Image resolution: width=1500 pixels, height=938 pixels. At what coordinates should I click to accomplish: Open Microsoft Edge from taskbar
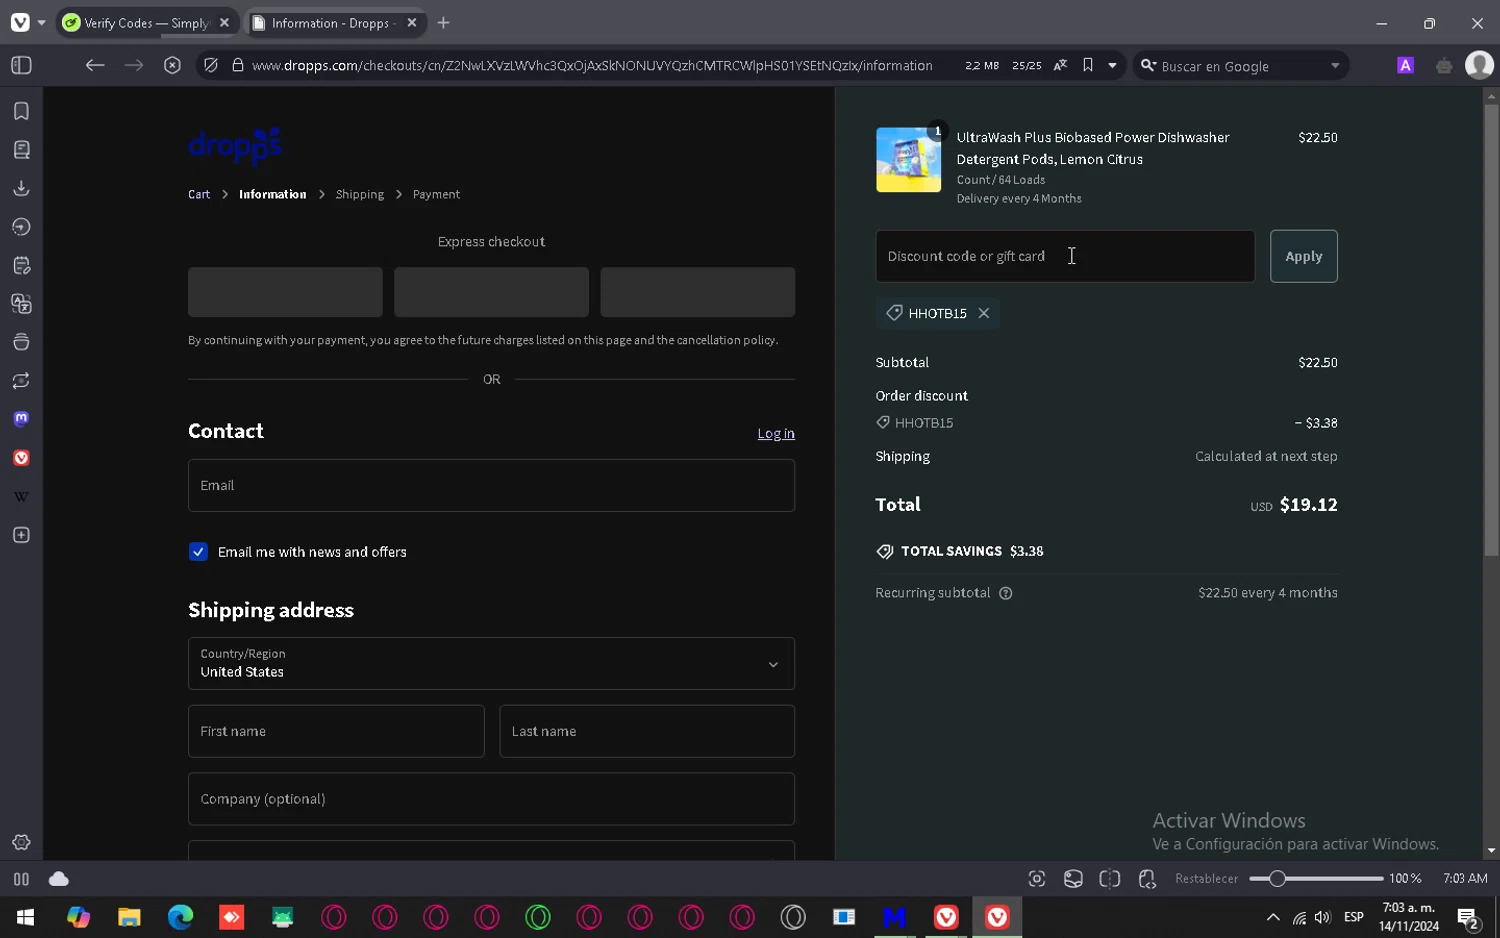coord(180,917)
